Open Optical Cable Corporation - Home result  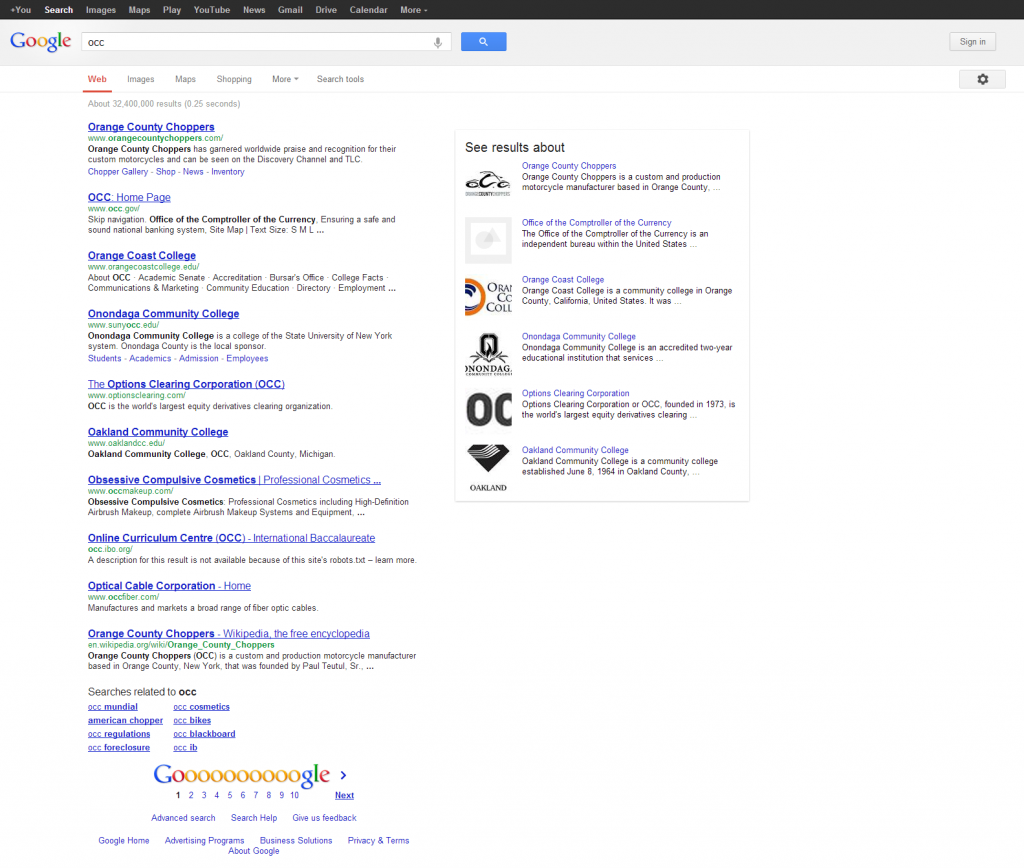(169, 586)
